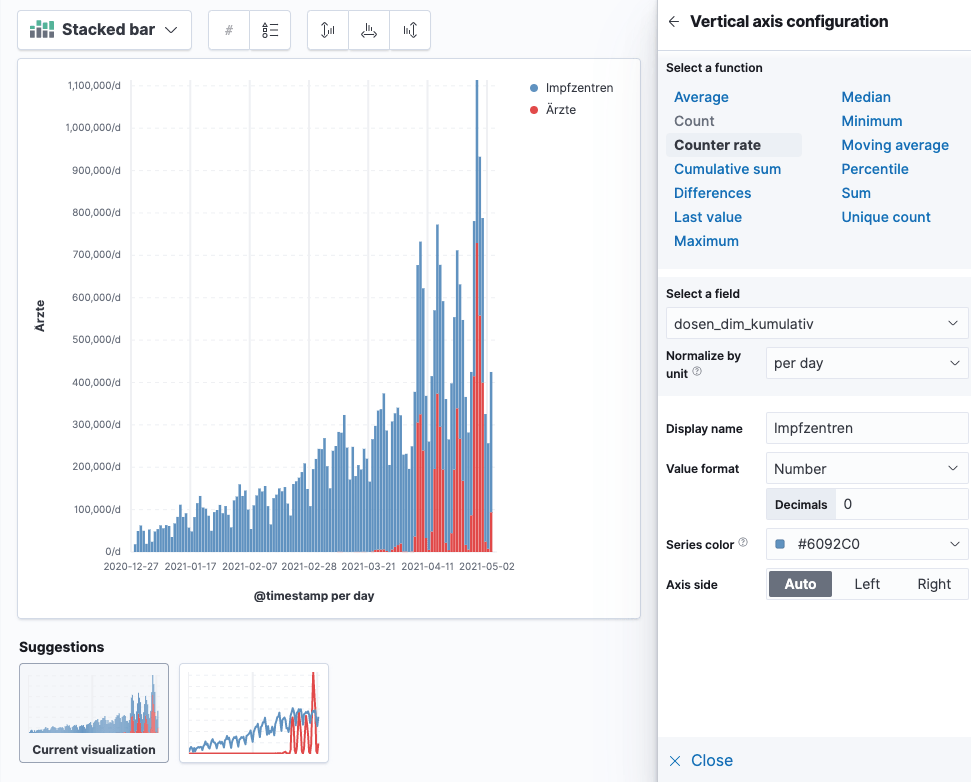Screen dimensions: 971x782
Task: Open bottom axis settings icon
Action: click(369, 30)
